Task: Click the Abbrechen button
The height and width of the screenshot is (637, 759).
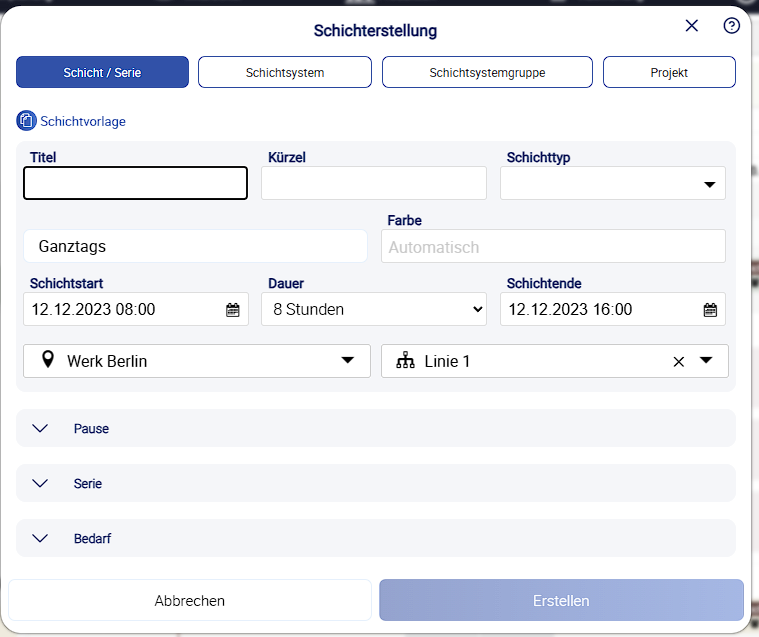Action: (x=190, y=601)
